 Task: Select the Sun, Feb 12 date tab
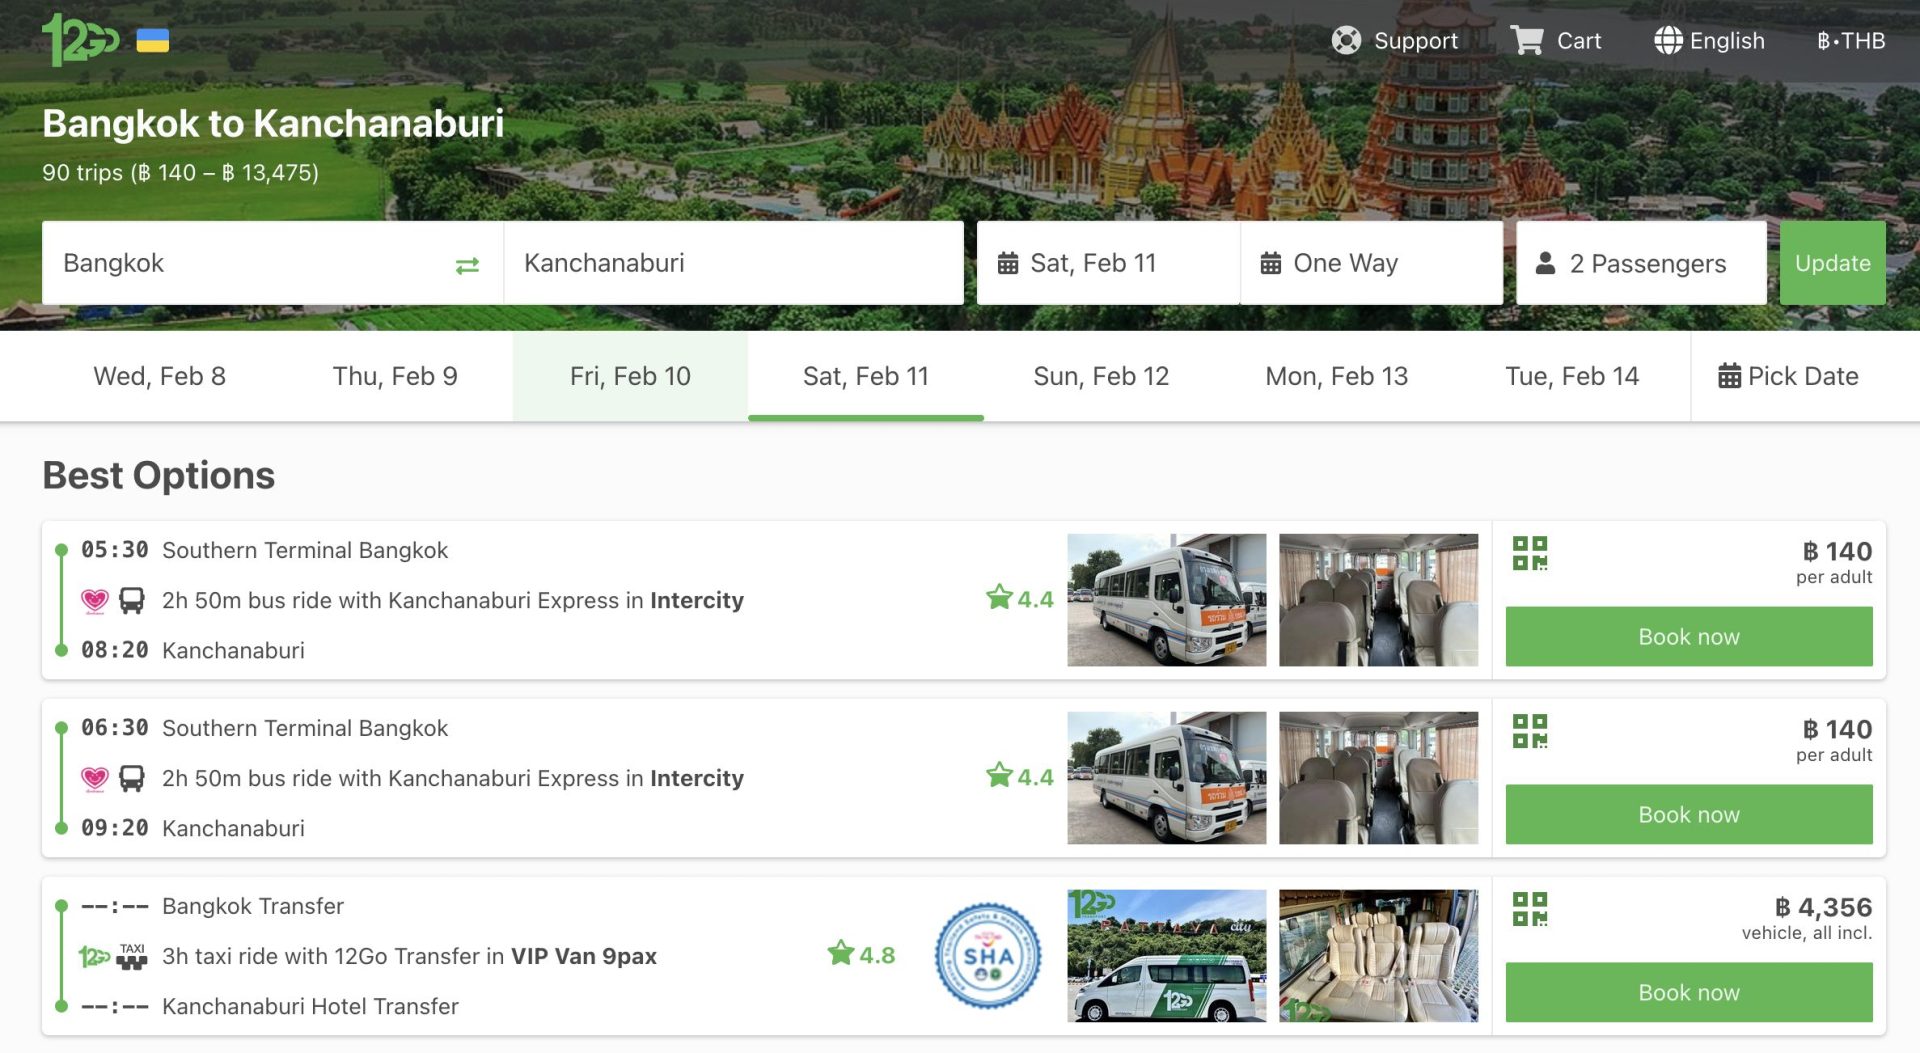pyautogui.click(x=1101, y=376)
